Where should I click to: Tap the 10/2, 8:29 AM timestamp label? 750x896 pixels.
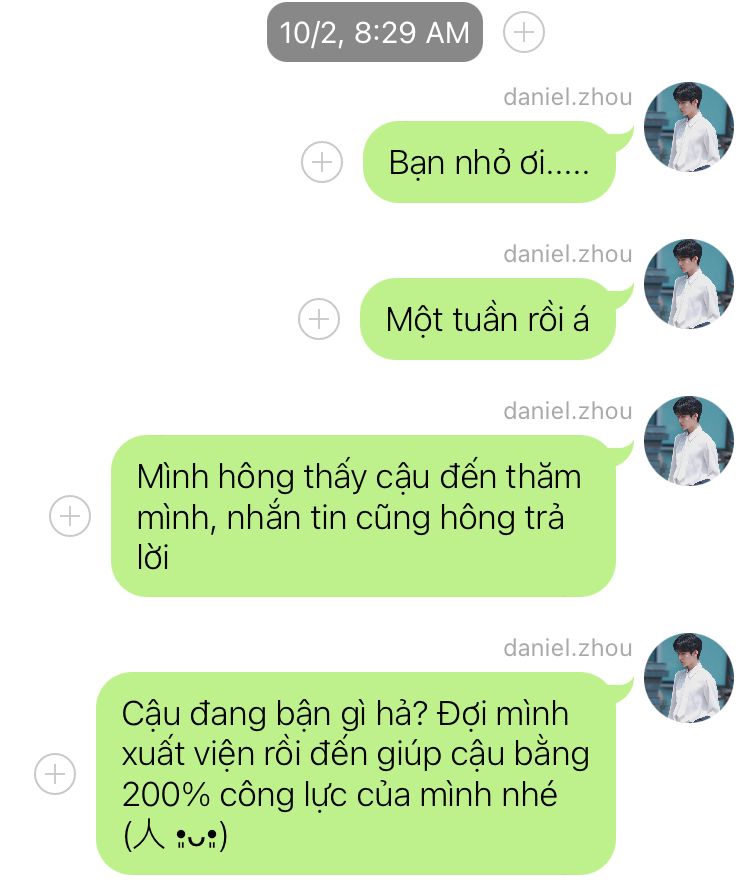point(375,32)
